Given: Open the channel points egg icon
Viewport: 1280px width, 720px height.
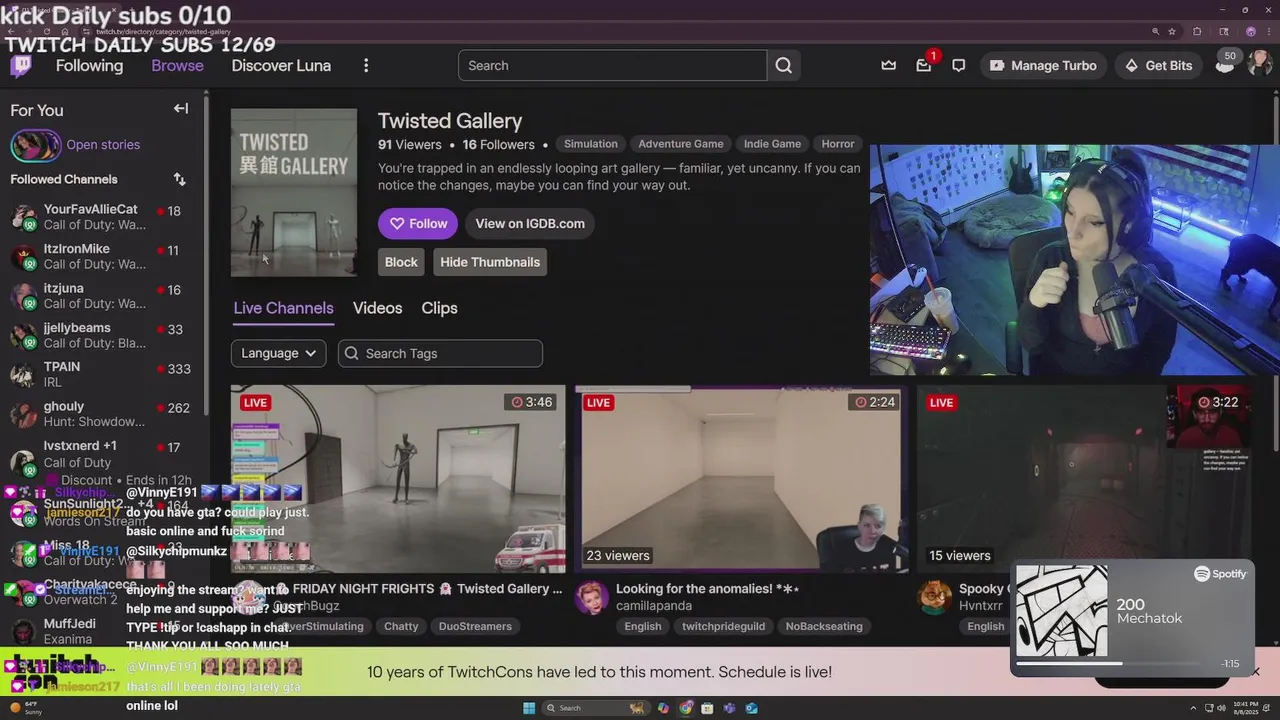Looking at the screenshot, I should tap(1225, 64).
